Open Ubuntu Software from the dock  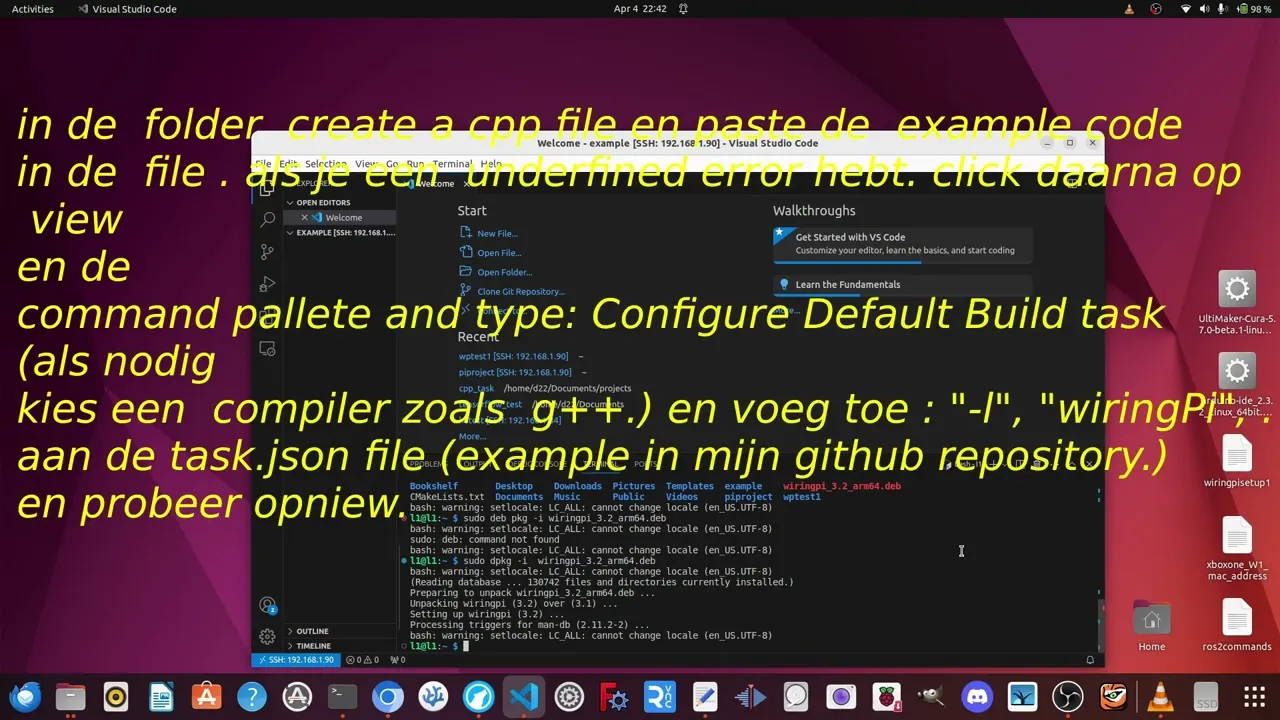[206, 696]
